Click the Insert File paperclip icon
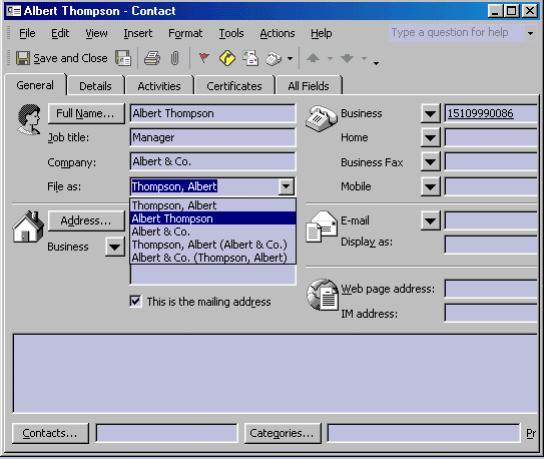 [175, 58]
